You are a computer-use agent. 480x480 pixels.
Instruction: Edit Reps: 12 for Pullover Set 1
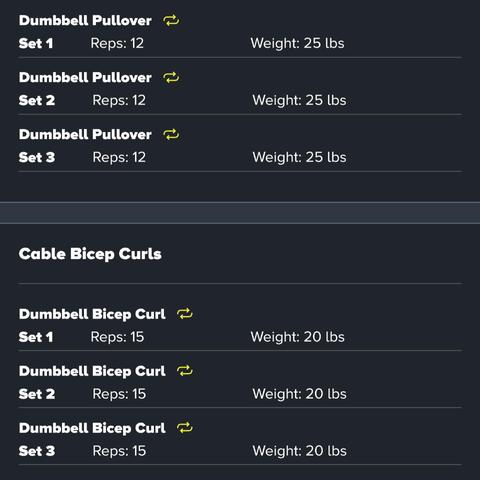[x=117, y=43]
